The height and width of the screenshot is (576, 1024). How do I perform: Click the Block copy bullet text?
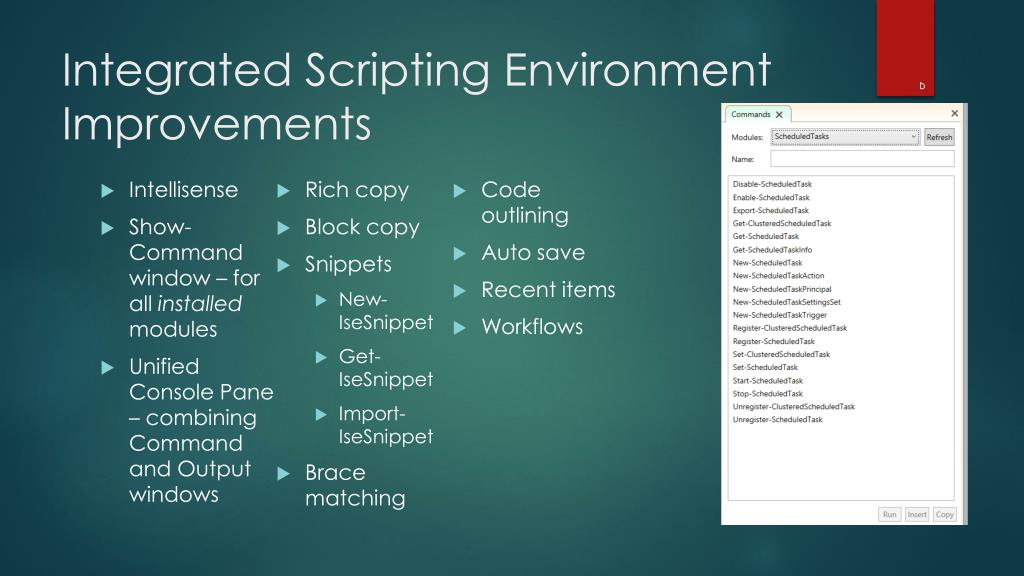[x=362, y=228]
